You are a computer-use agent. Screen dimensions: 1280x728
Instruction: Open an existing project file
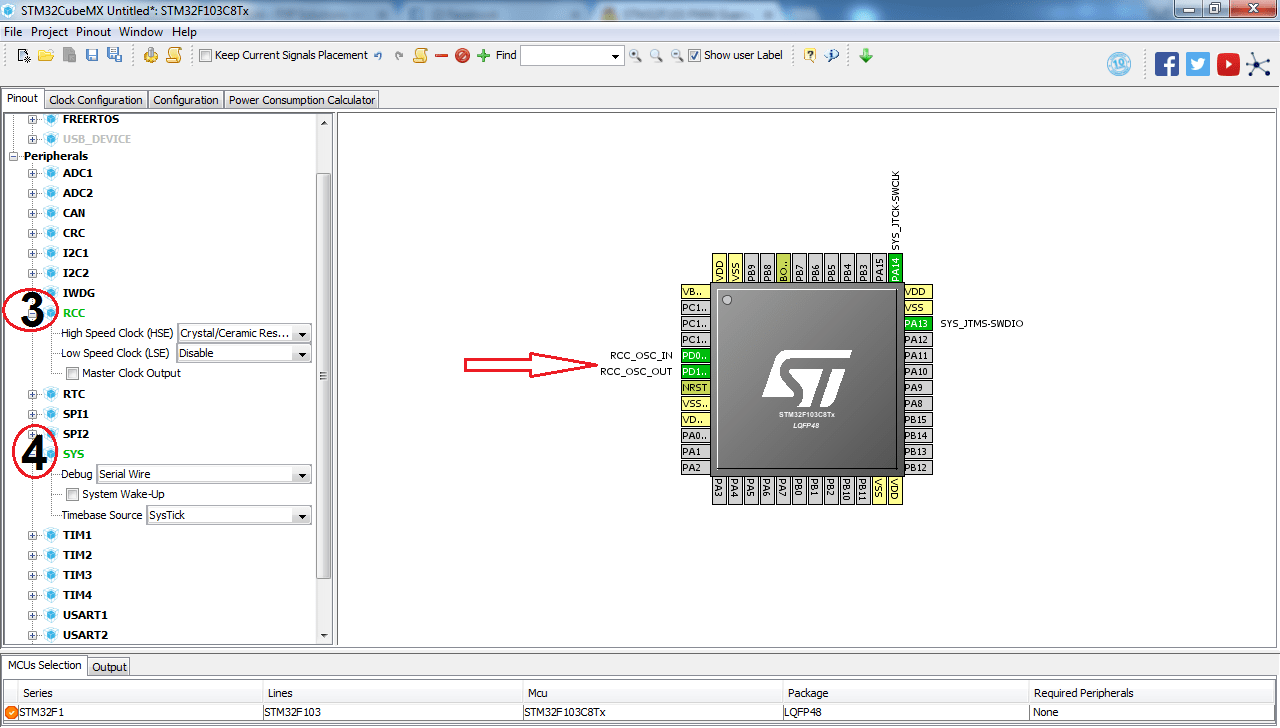click(x=44, y=55)
